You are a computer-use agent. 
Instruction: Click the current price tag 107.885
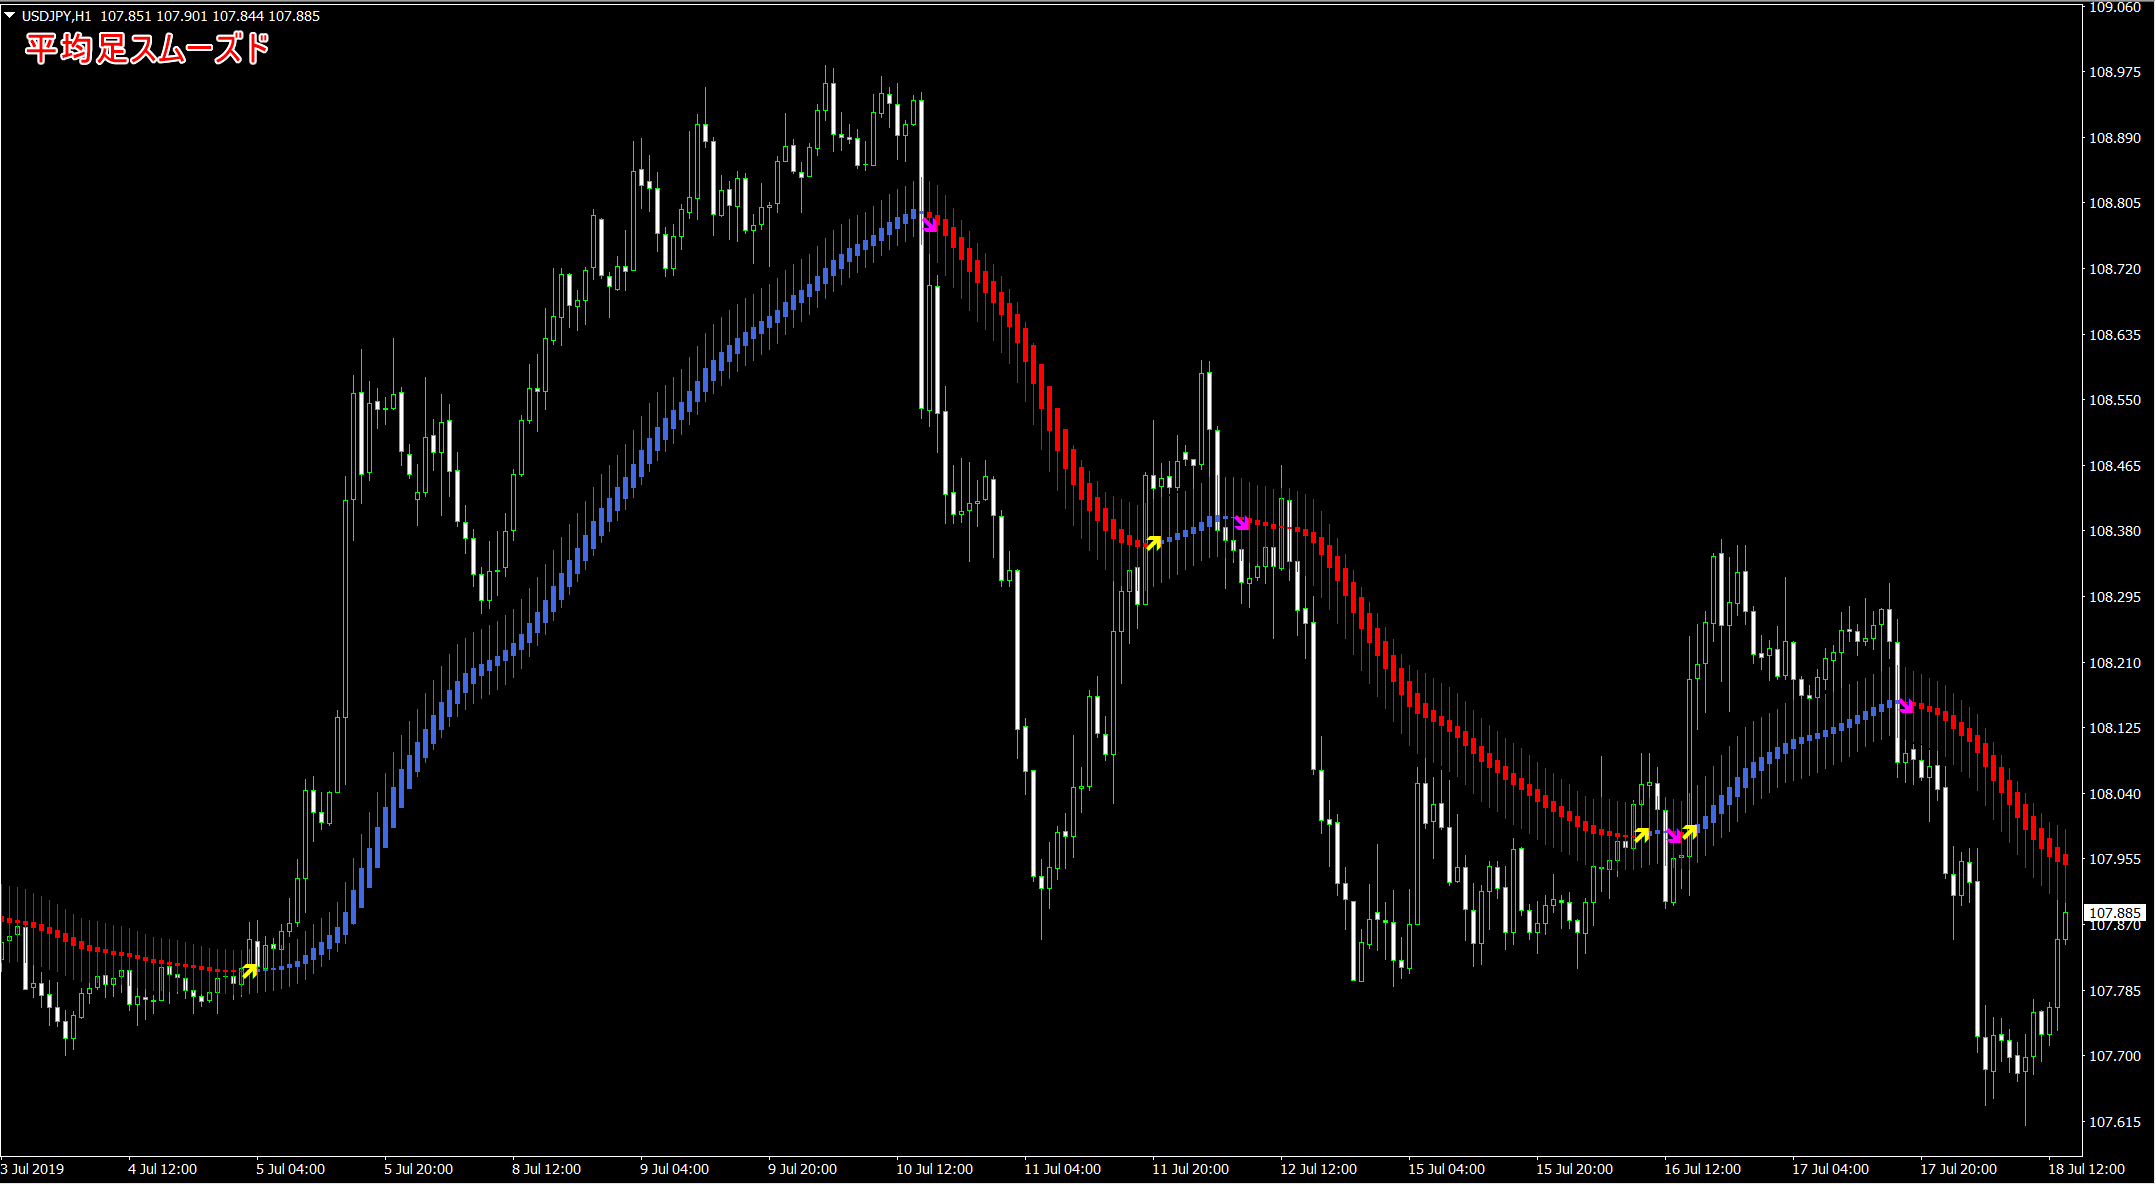[2114, 913]
